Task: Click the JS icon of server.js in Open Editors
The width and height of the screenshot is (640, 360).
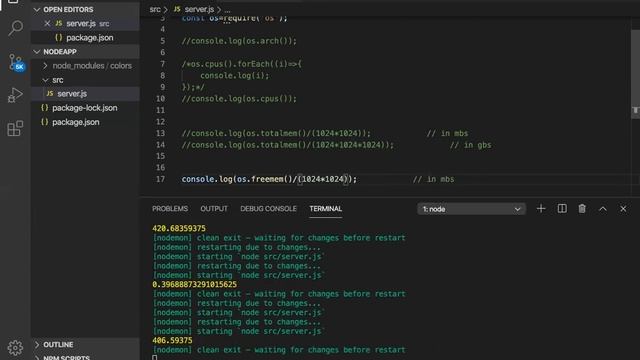Action: pos(59,23)
